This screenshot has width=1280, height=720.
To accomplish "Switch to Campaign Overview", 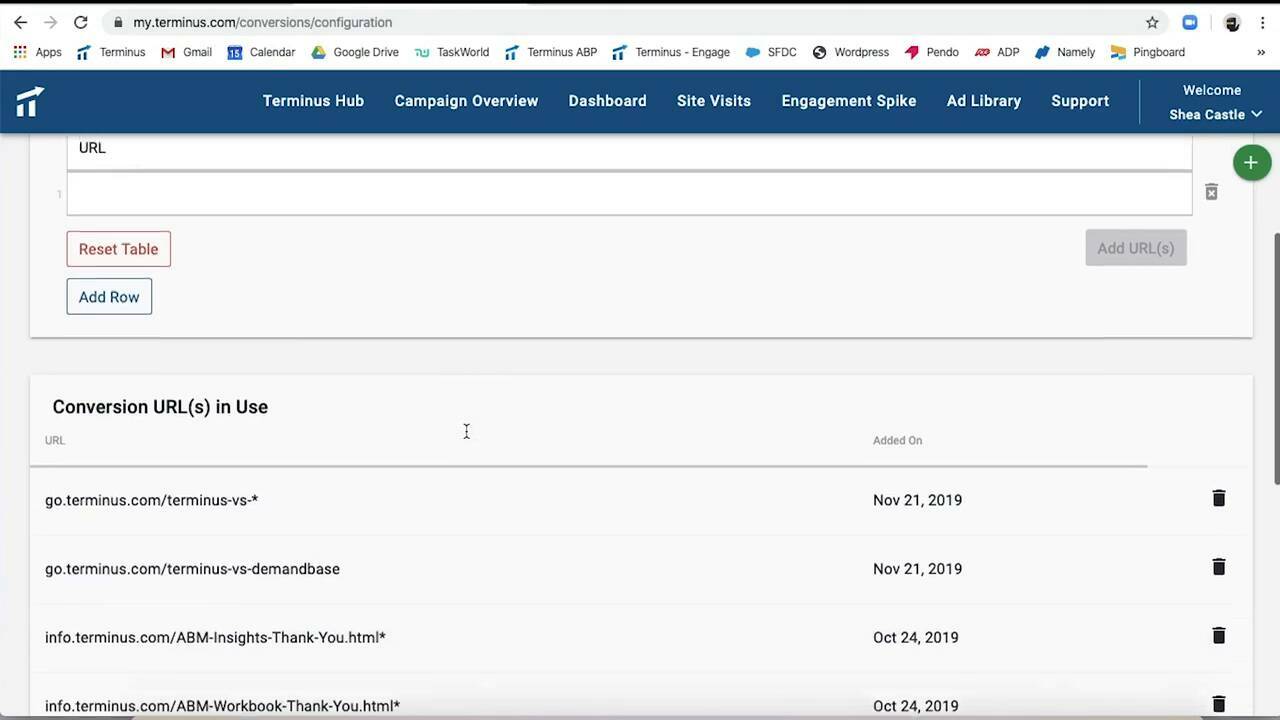I will tap(466, 101).
